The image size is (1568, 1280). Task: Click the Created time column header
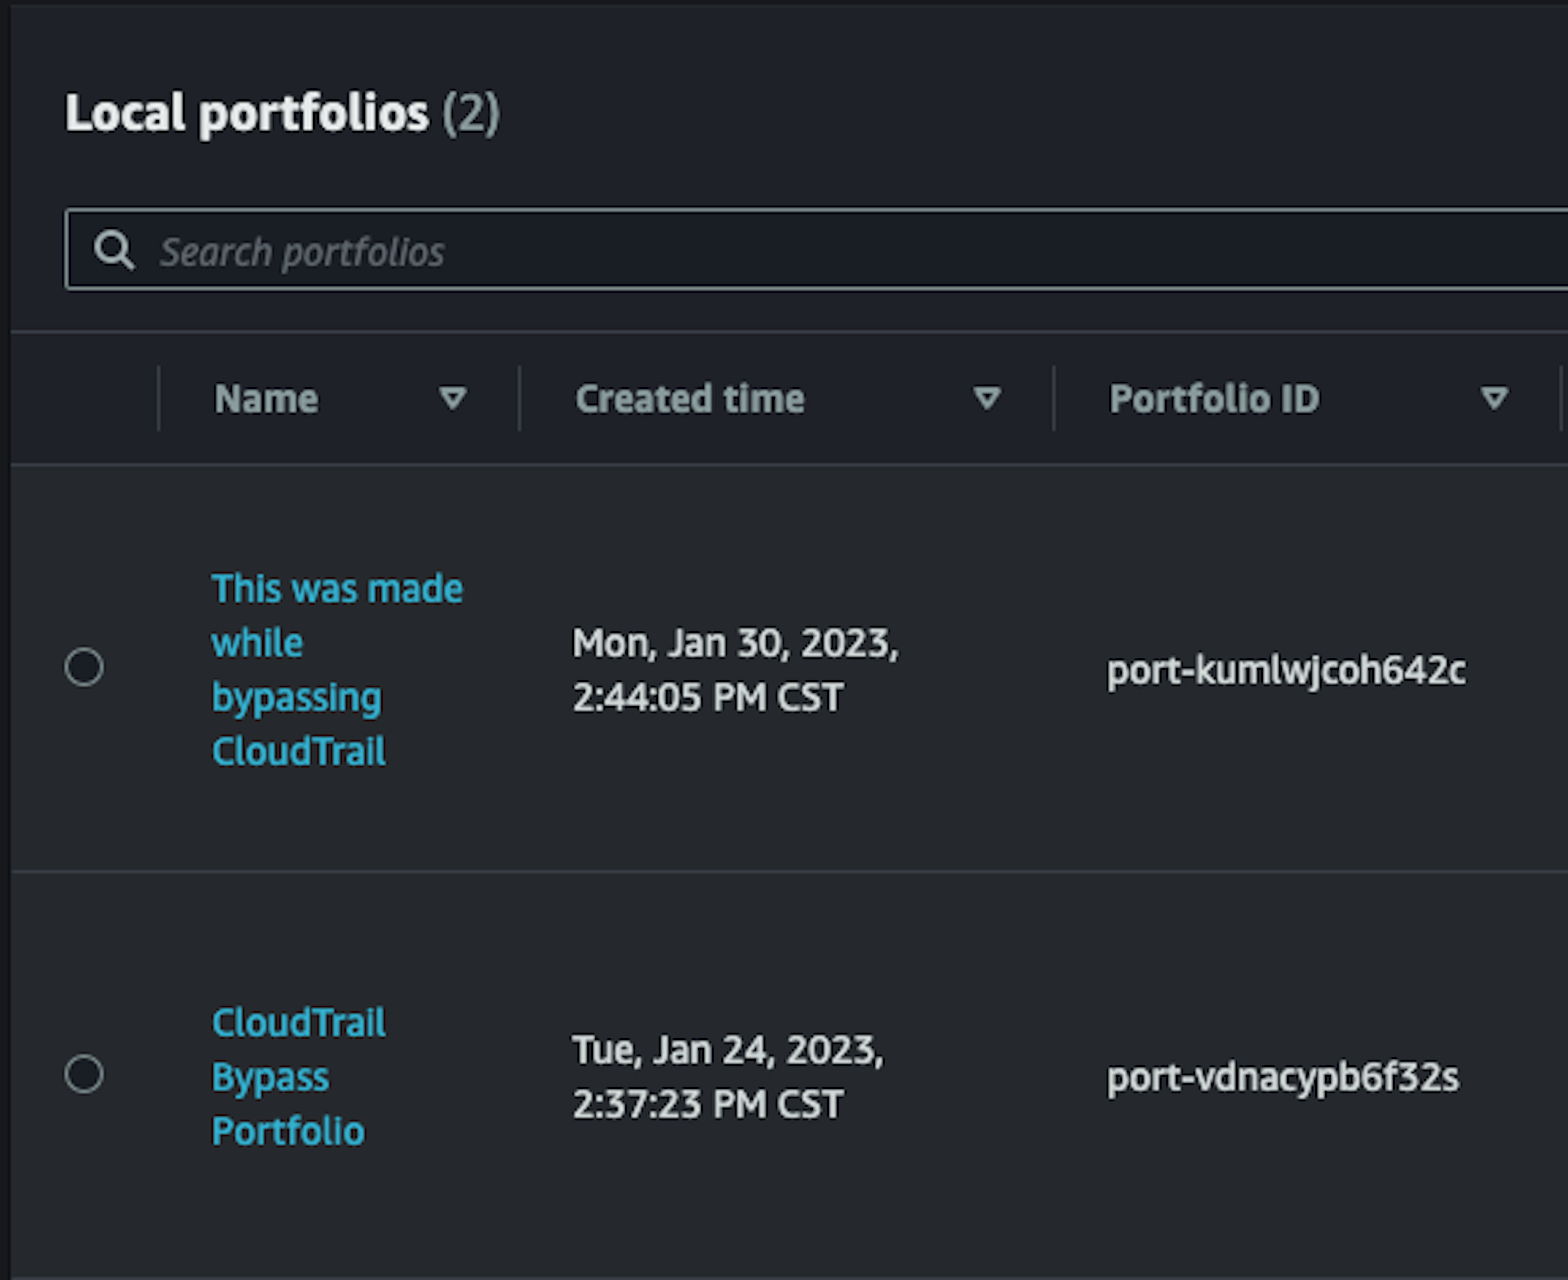coord(690,399)
